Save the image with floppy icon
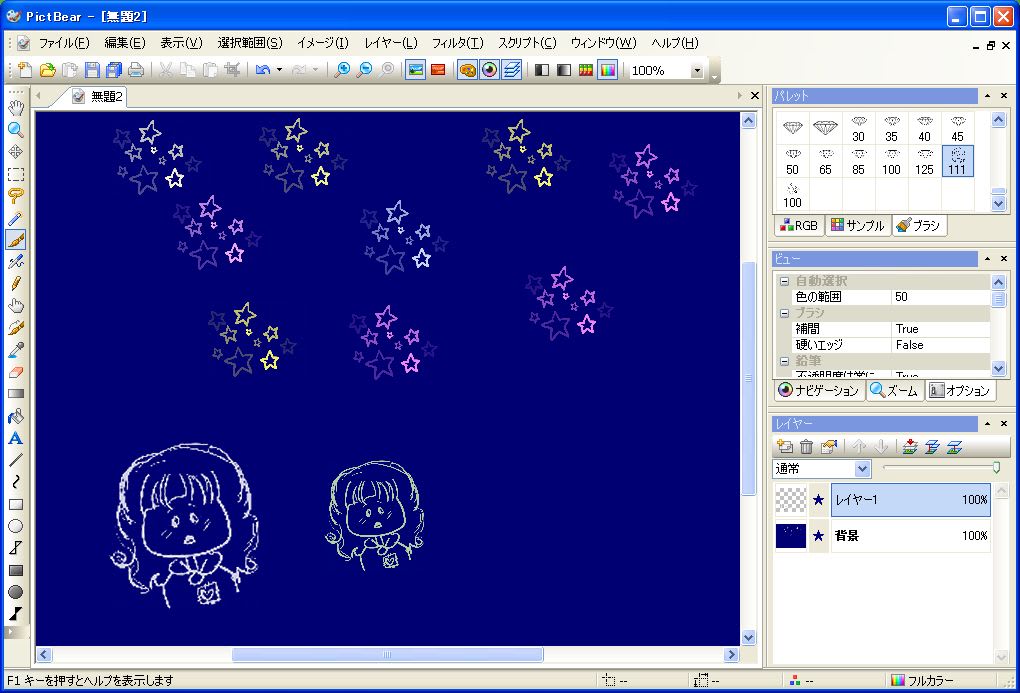1020x693 pixels. (x=92, y=70)
